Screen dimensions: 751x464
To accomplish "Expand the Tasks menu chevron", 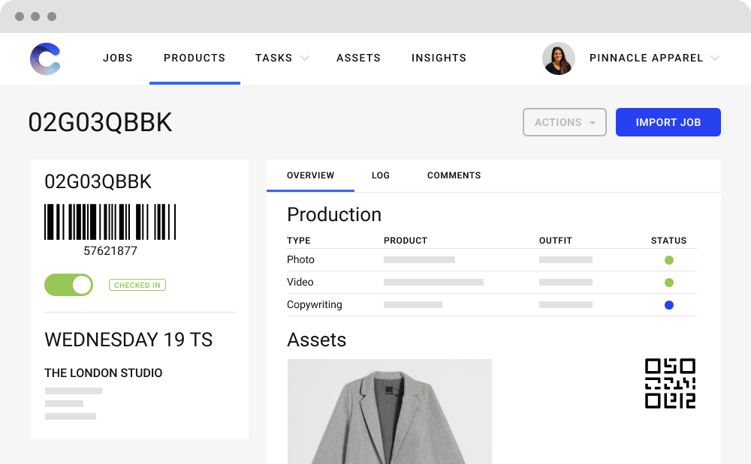I will tap(305, 59).
